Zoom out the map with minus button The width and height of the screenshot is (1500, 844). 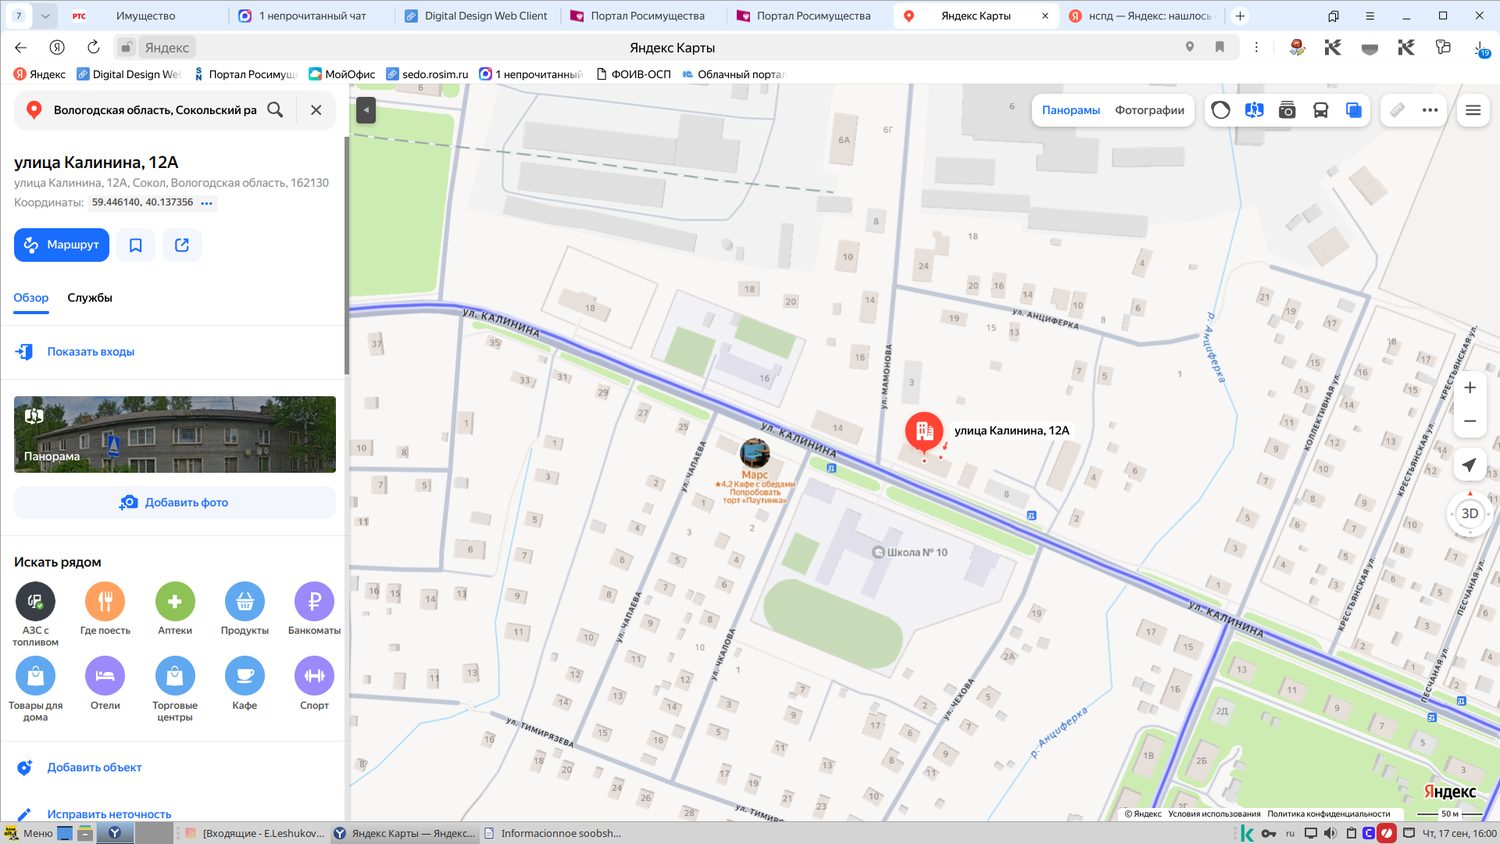tap(1470, 421)
